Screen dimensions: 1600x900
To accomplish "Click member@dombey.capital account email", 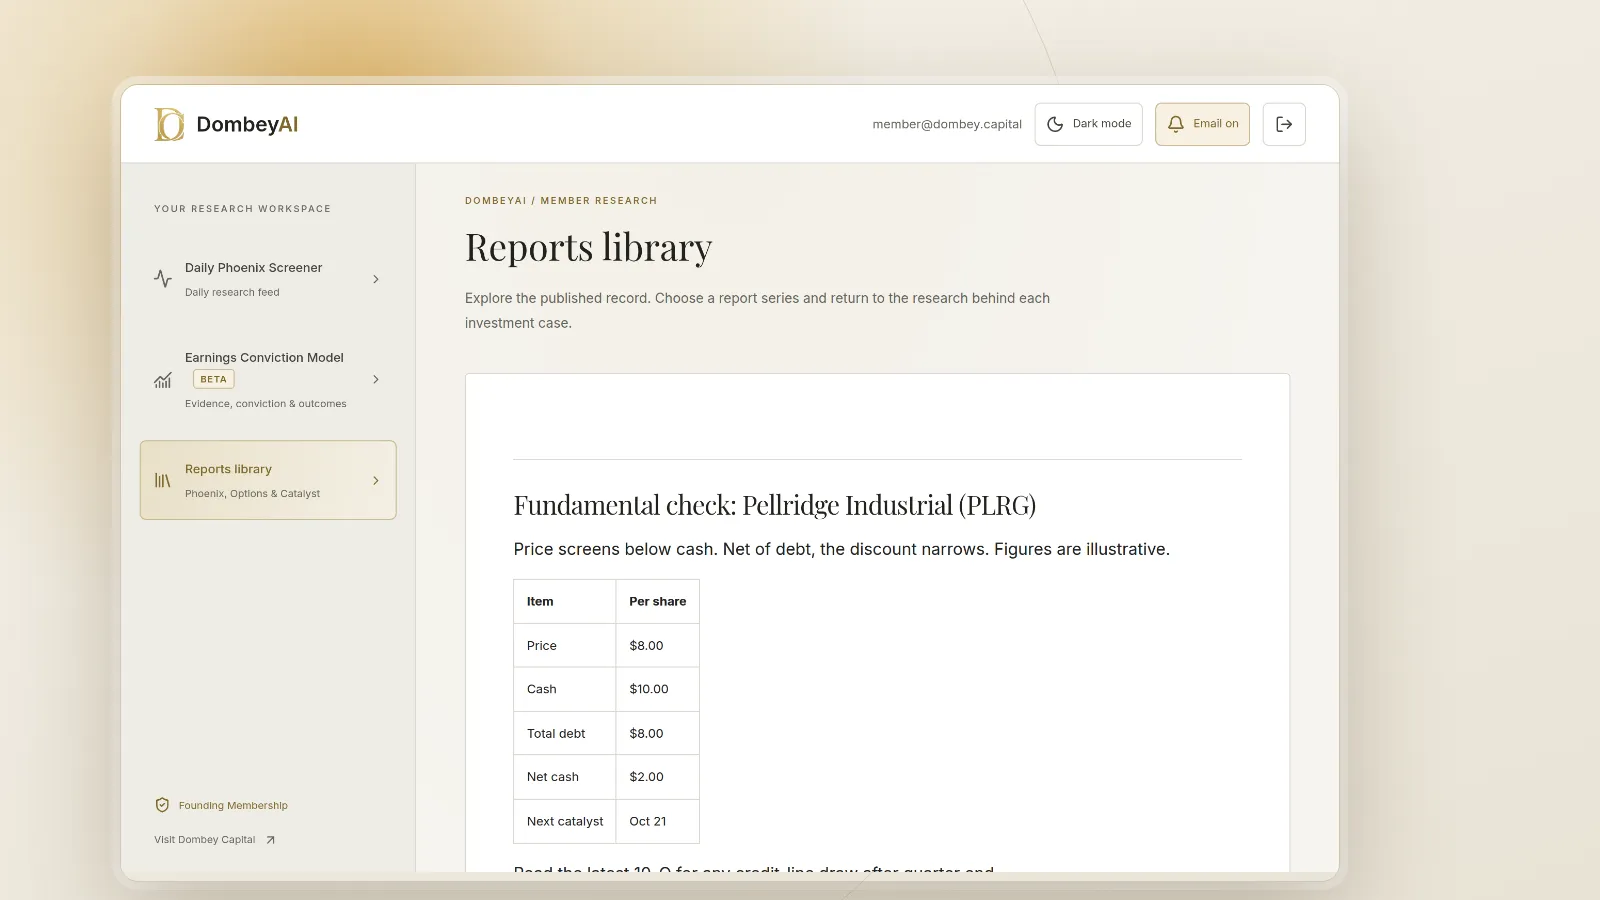I will tap(947, 125).
